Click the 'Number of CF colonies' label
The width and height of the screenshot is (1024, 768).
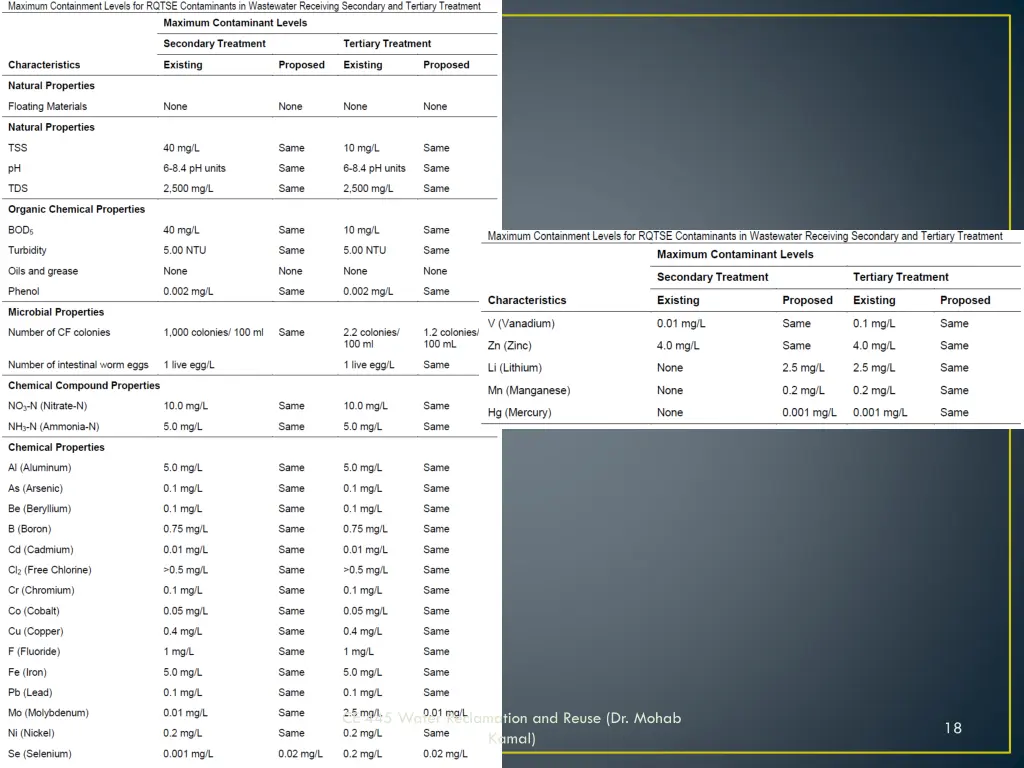point(59,332)
